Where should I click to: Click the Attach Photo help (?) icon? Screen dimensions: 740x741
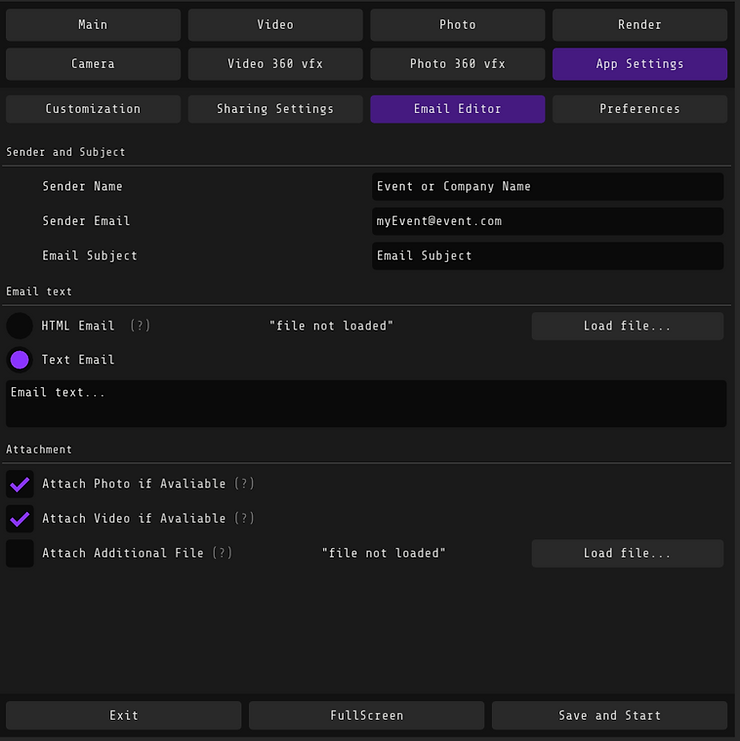[x=244, y=483]
